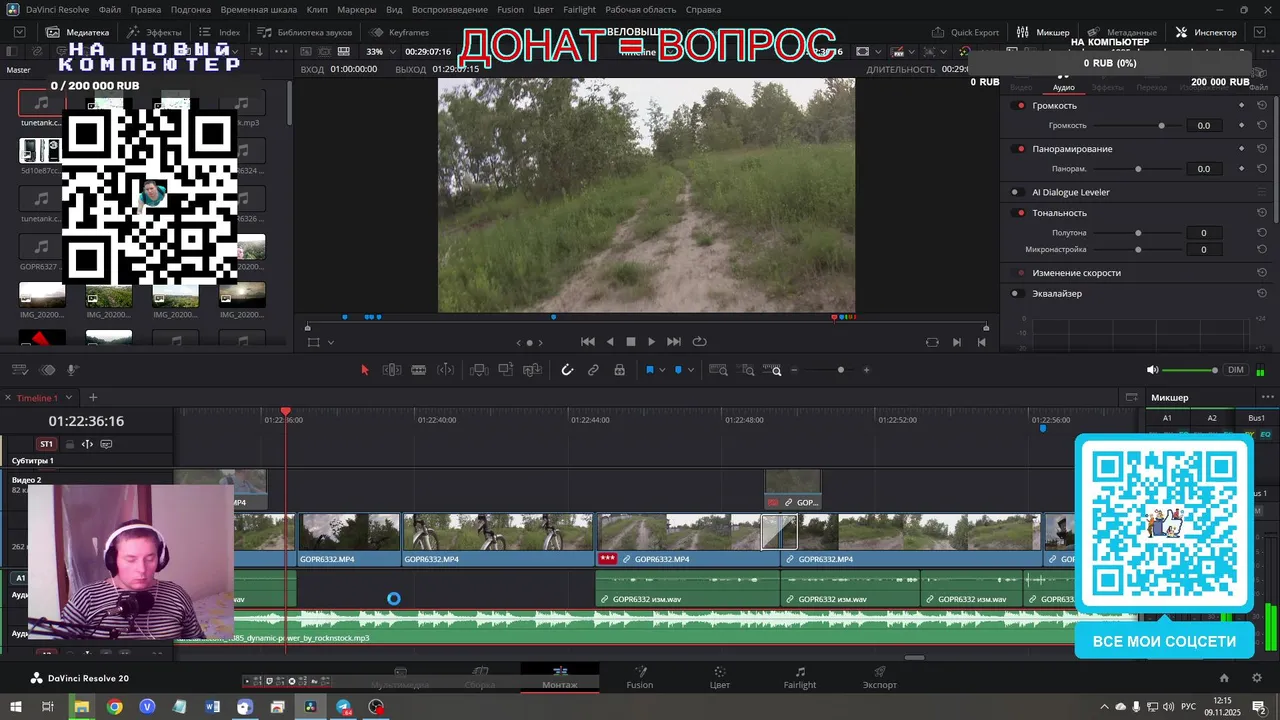Viewport: 1280px width, 720px height.
Task: Open the Воспроизведение menu
Action: tap(450, 10)
